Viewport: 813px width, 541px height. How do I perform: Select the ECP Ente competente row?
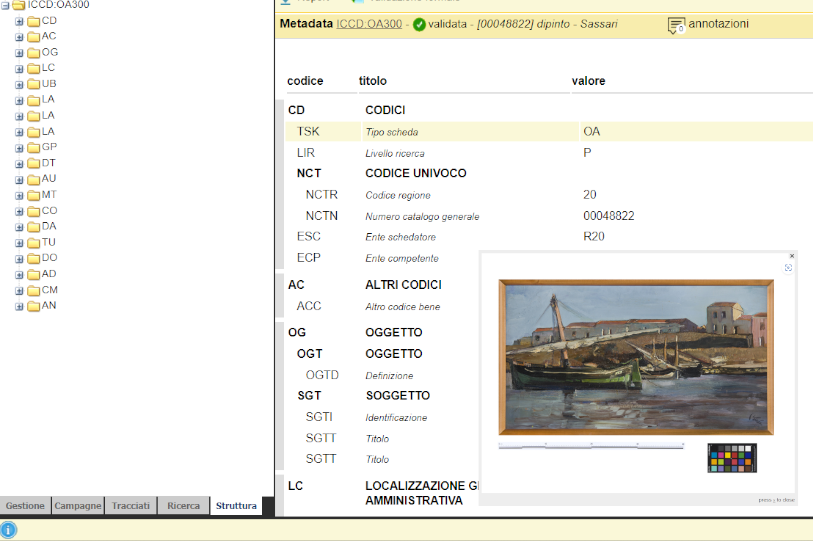tap(383, 258)
